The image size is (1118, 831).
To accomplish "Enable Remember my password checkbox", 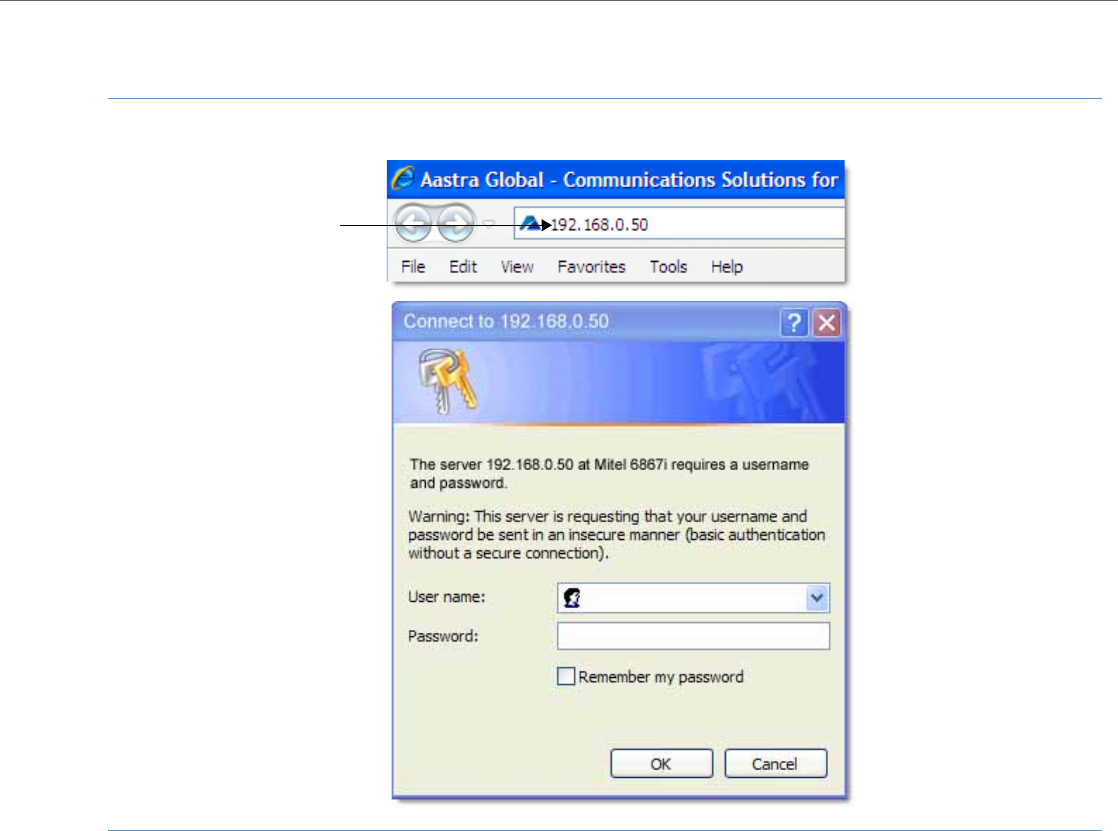I will 565,675.
